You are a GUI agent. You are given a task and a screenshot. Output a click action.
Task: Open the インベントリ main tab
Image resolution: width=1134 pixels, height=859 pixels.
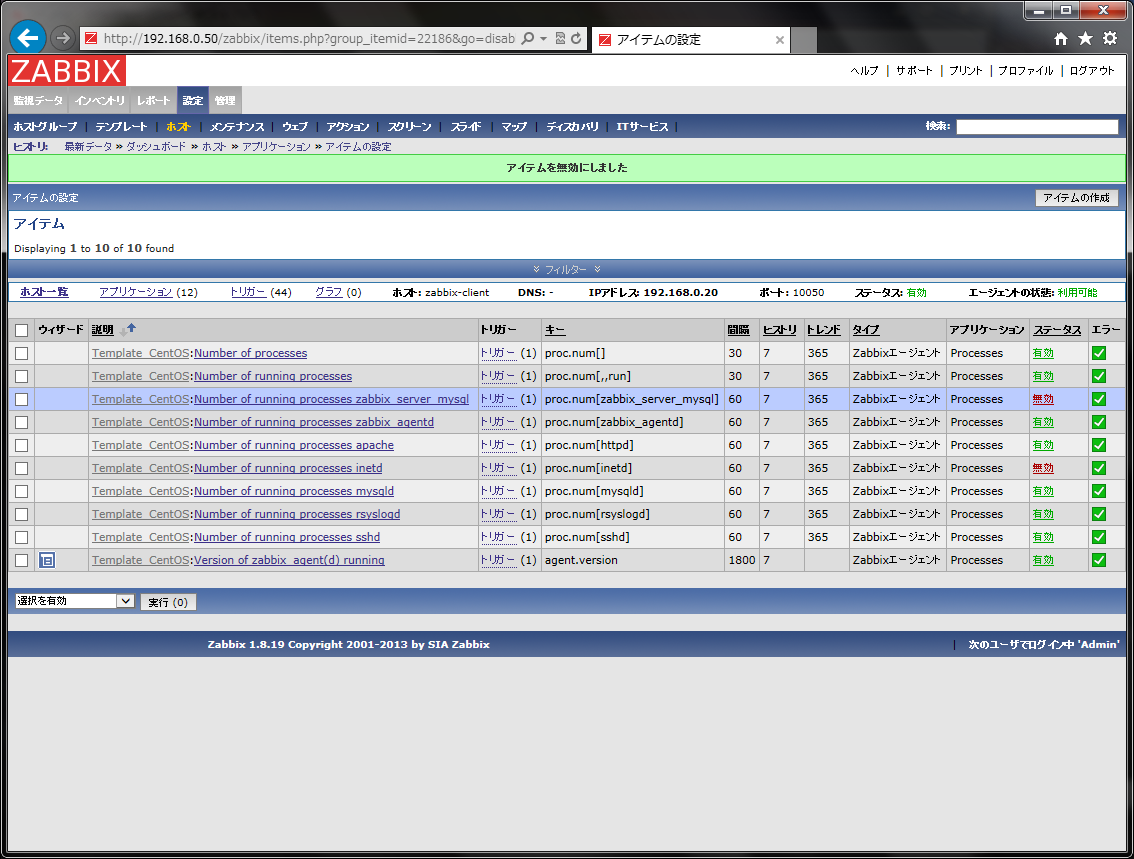pyautogui.click(x=100, y=101)
